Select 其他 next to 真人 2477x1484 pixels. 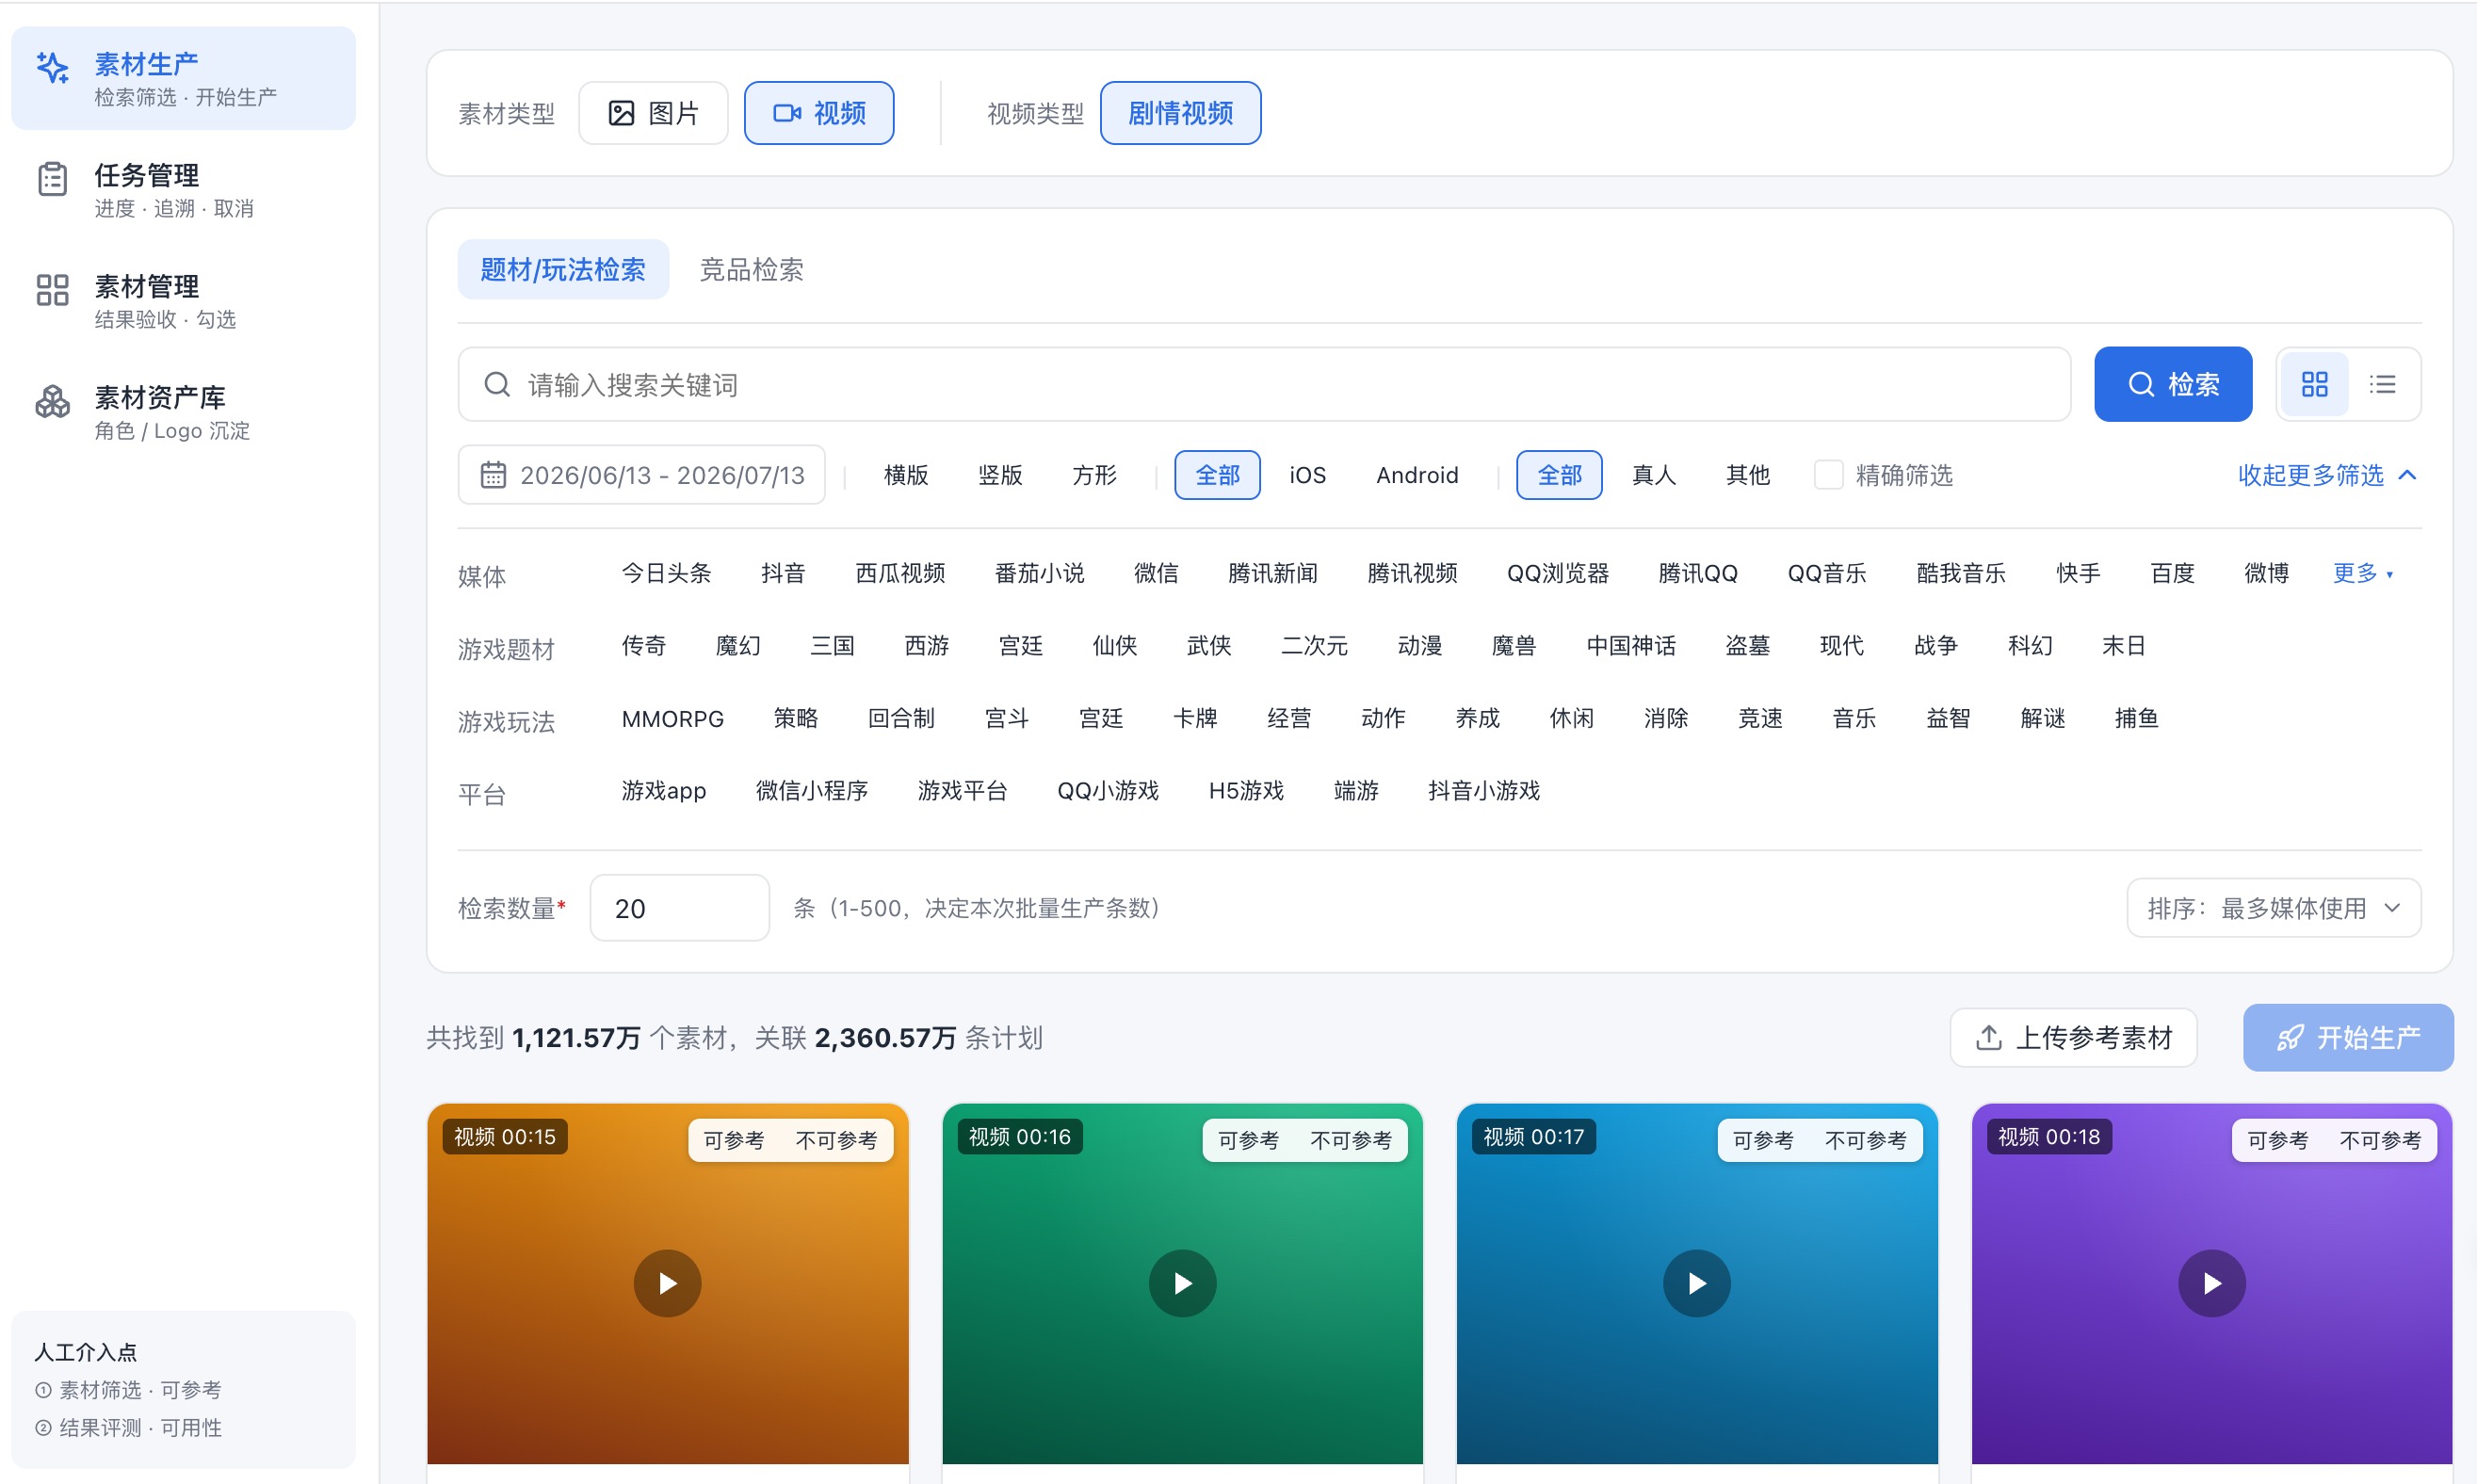click(1748, 475)
